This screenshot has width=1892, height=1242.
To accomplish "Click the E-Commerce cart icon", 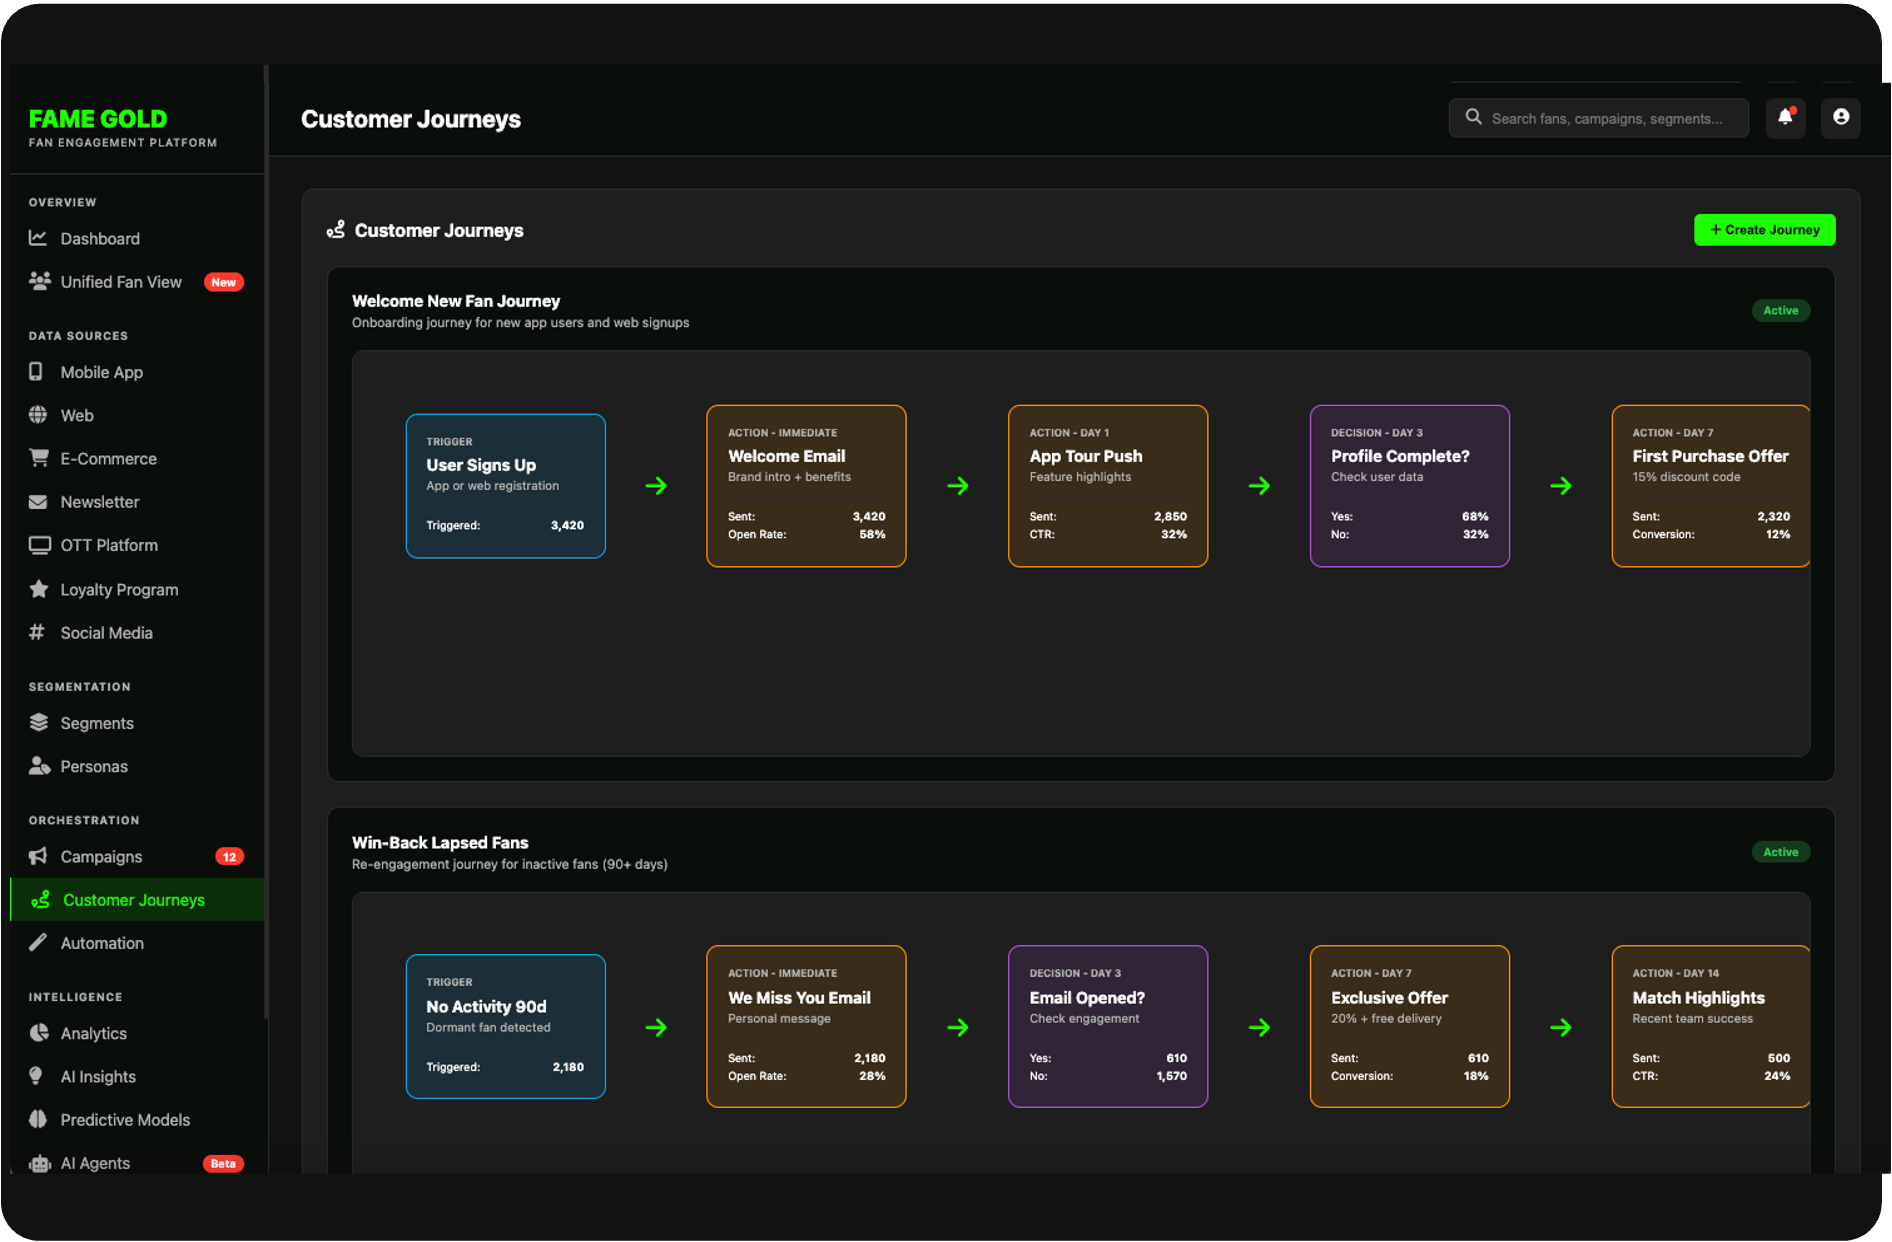I will [39, 458].
